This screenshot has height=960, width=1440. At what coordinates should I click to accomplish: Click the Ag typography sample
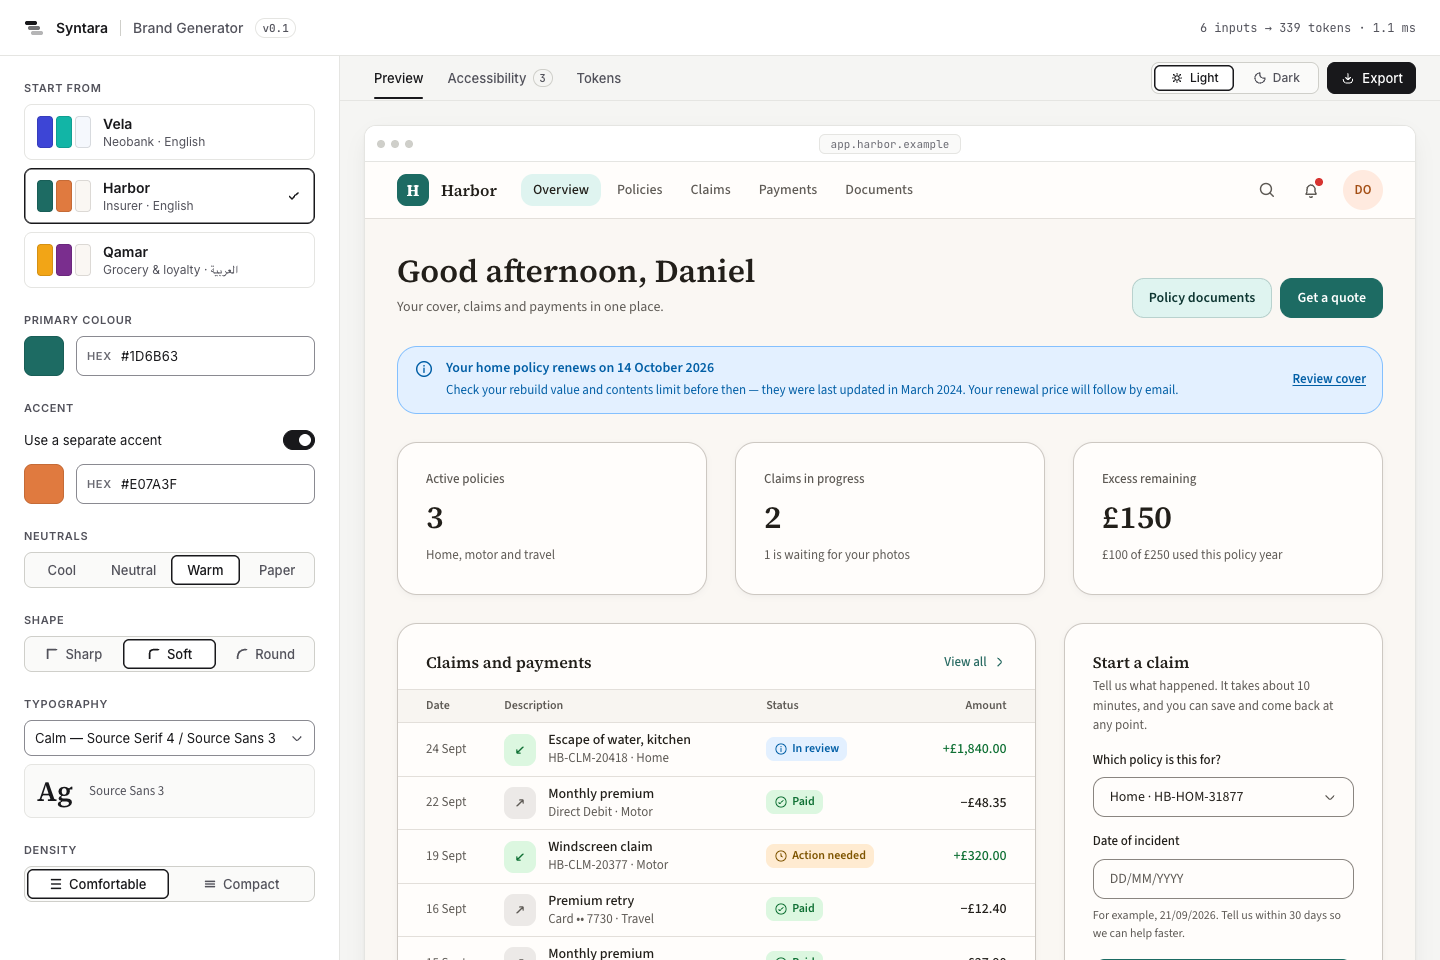[55, 792]
